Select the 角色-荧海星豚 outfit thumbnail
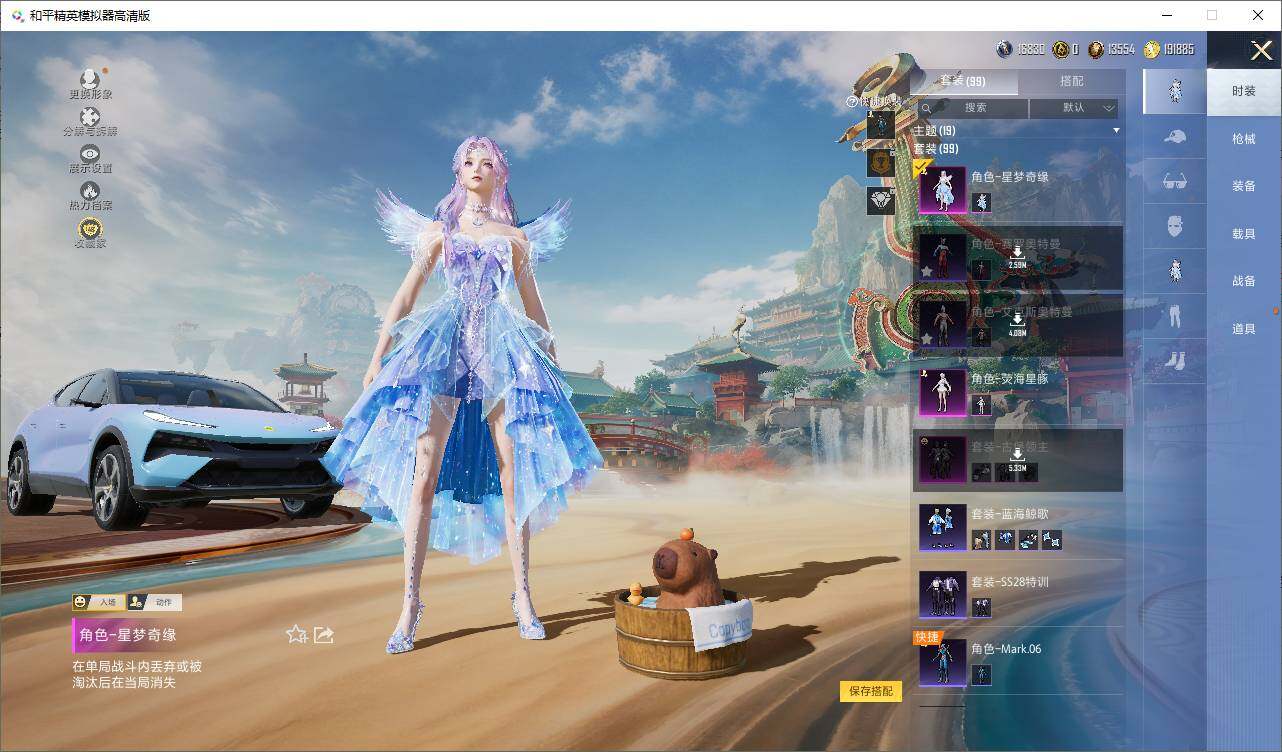This screenshot has width=1282, height=752. (x=942, y=392)
